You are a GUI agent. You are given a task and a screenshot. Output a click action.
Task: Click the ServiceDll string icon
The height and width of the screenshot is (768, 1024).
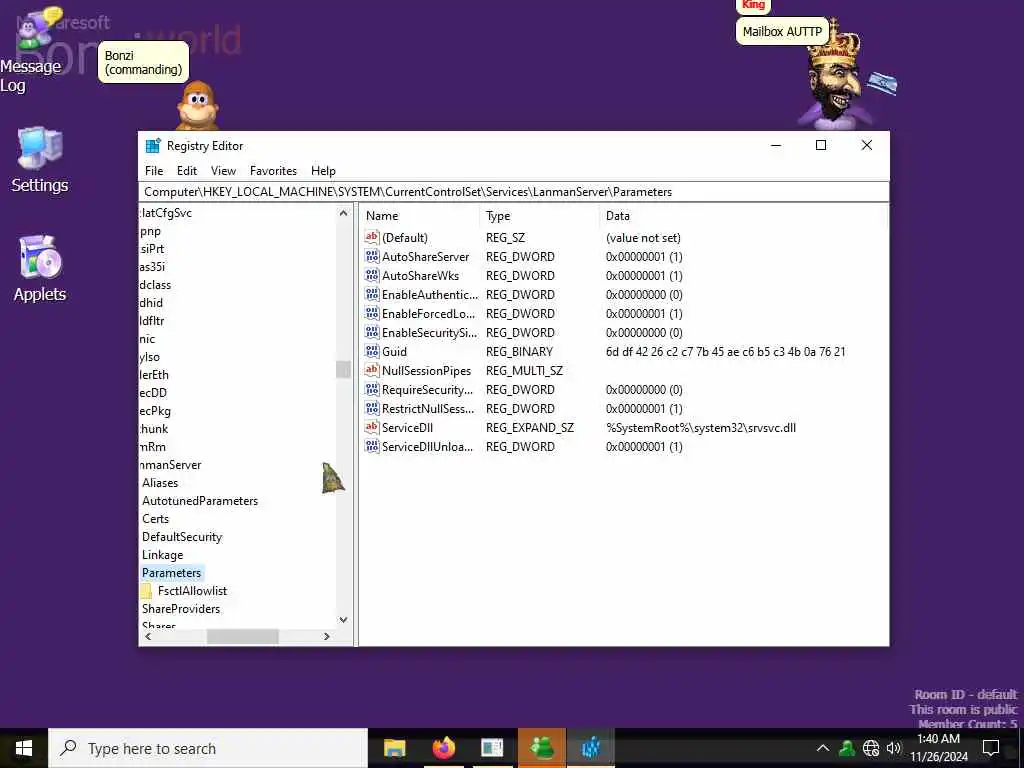(x=372, y=427)
